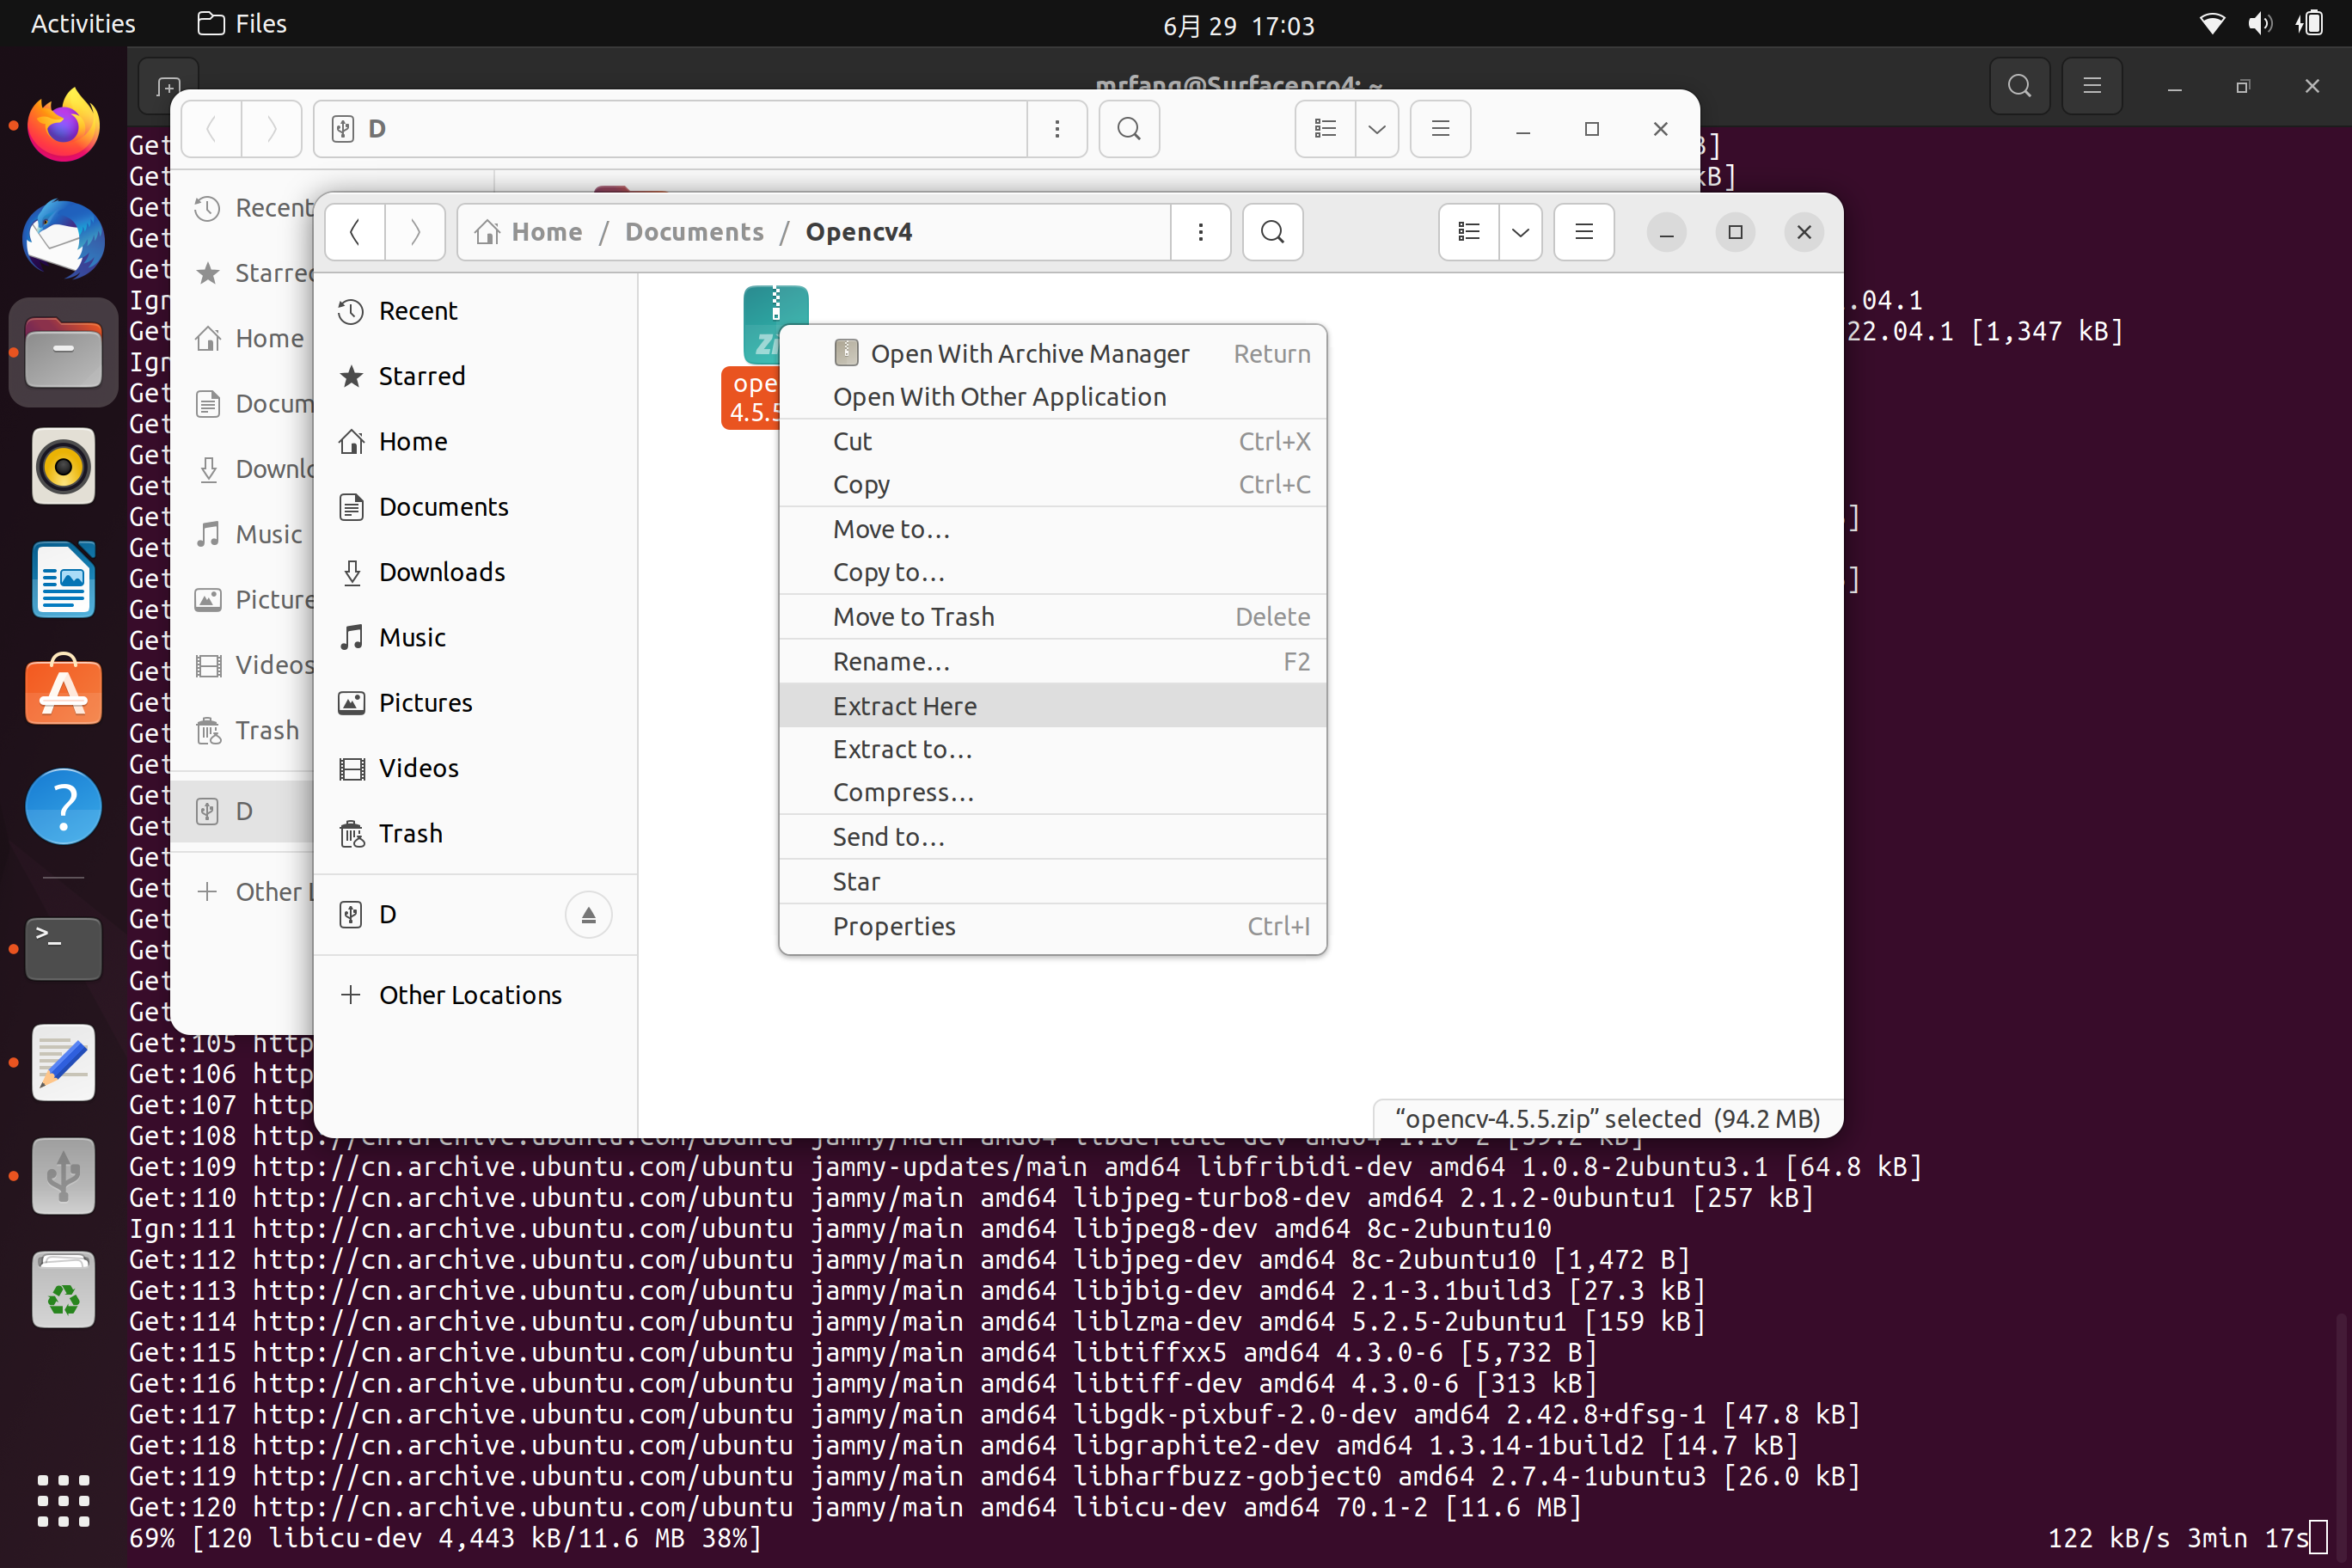Viewport: 2352px width, 1568px height.
Task: Switch to list view in D window
Action: 1326,129
